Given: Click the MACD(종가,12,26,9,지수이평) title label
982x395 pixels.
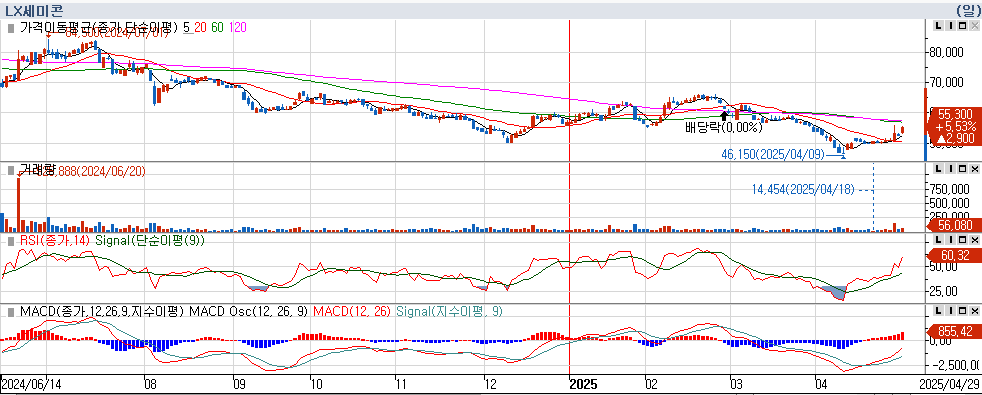Looking at the screenshot, I should [x=103, y=311].
